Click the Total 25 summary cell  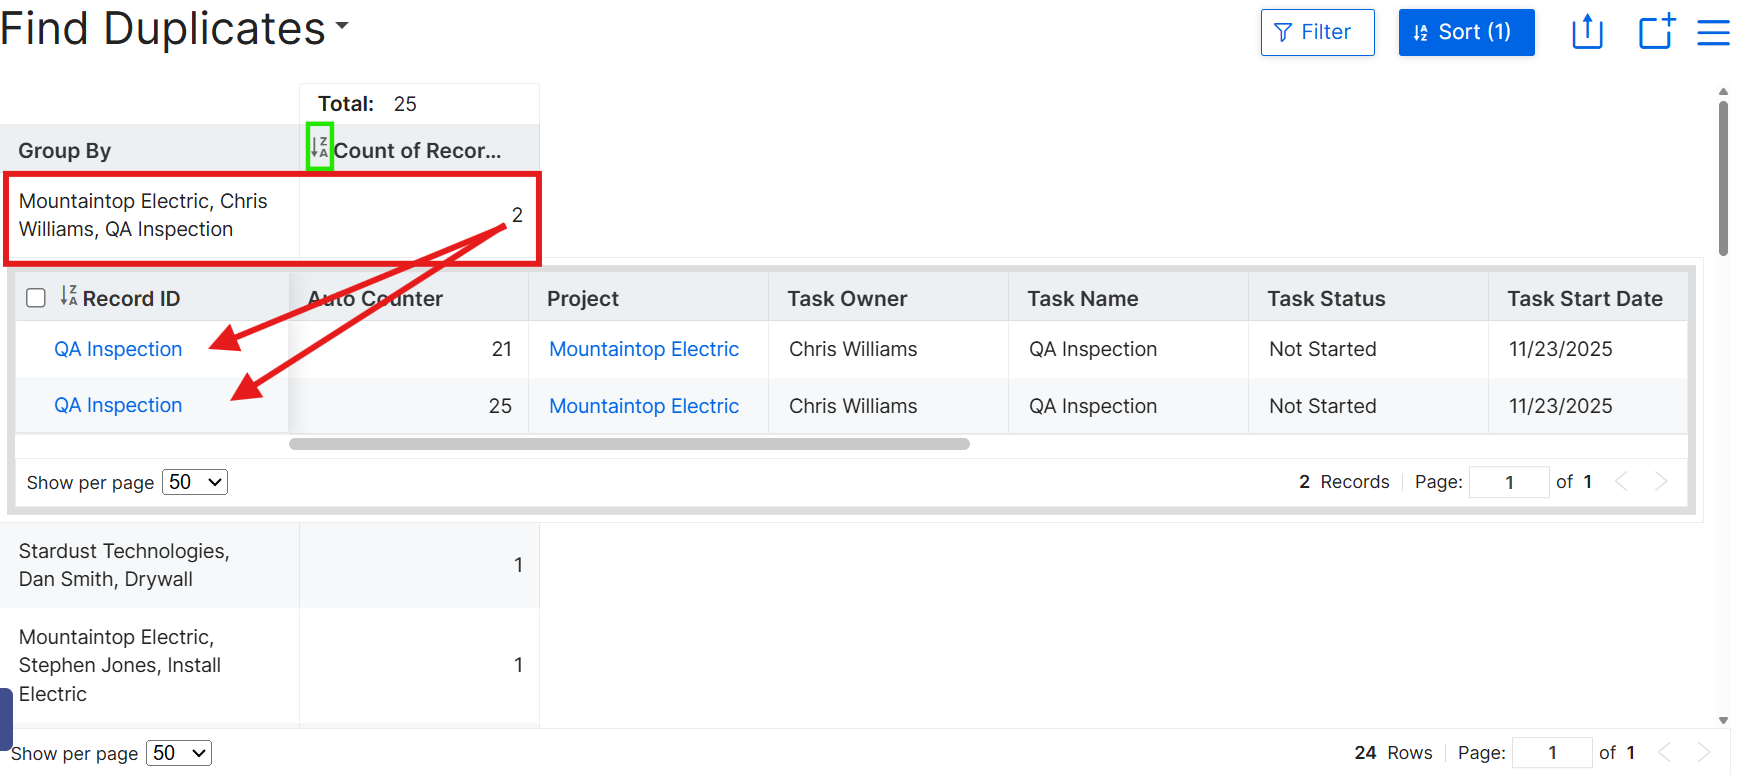[x=420, y=104]
